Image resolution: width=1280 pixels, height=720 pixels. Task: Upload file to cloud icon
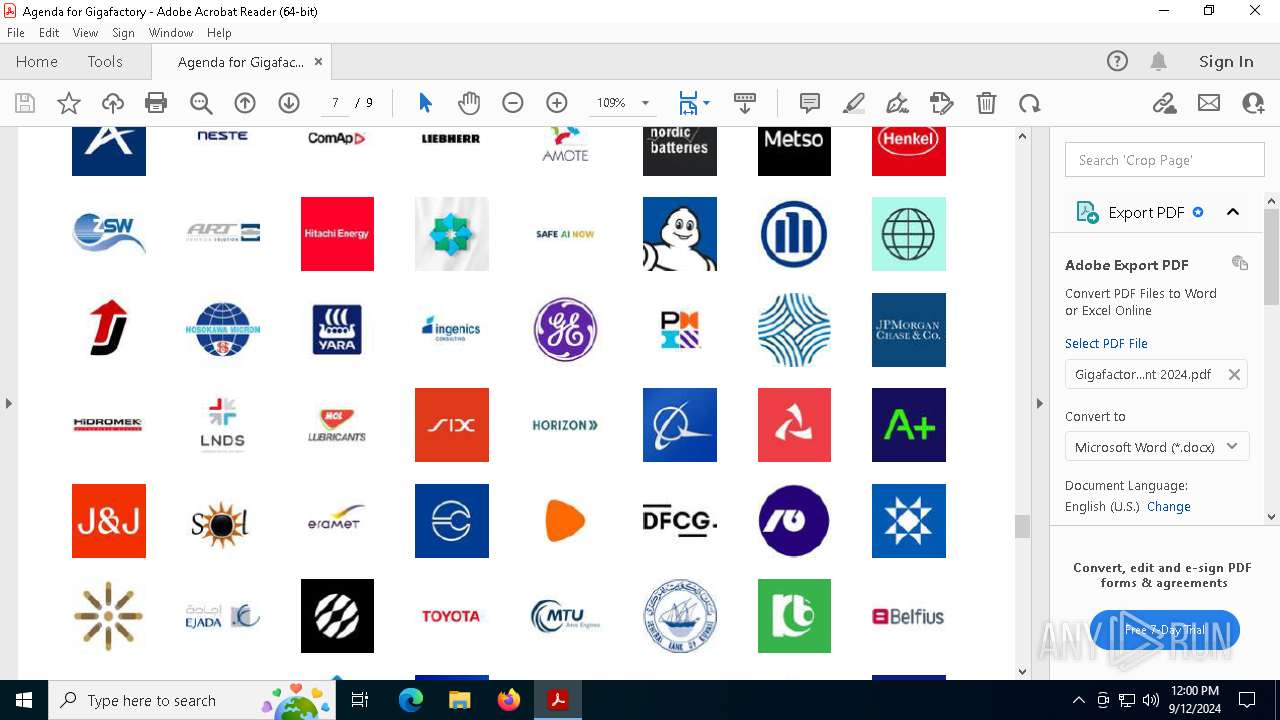click(x=113, y=103)
